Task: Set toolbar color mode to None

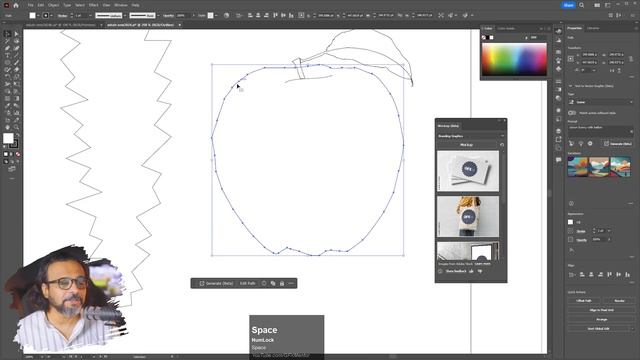Action: click(18, 154)
